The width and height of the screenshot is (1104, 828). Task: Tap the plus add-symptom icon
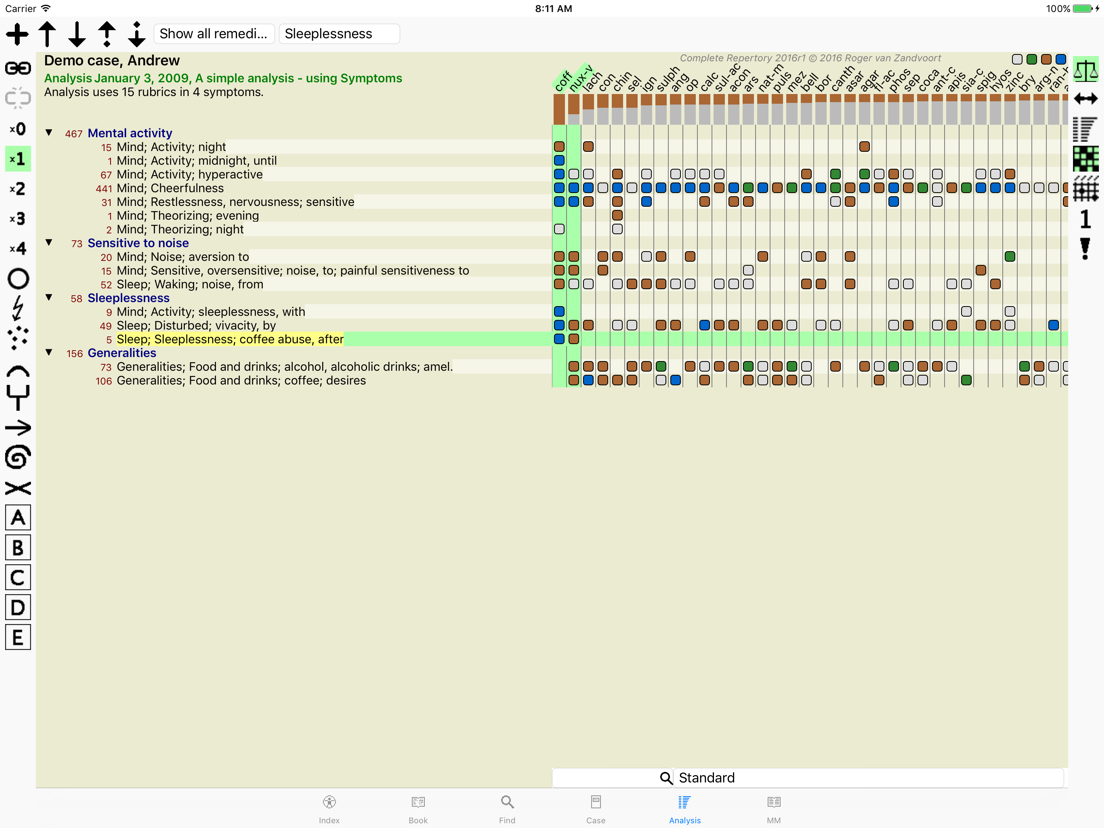pos(18,34)
